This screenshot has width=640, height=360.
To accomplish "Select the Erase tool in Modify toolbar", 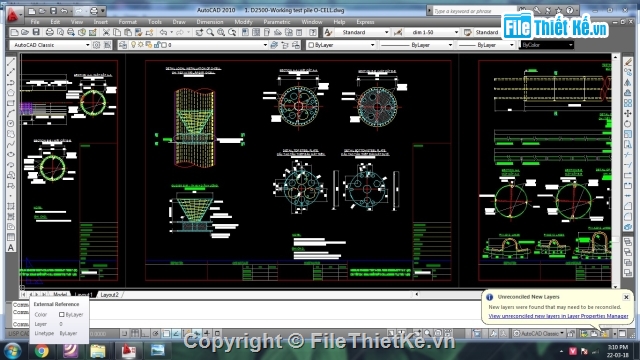I will click(628, 62).
